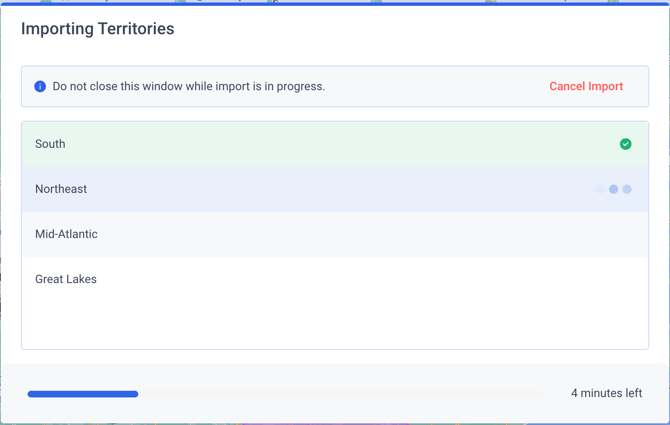Image resolution: width=670 pixels, height=425 pixels.
Task: Click the darkest middle loading dot
Action: pos(613,189)
